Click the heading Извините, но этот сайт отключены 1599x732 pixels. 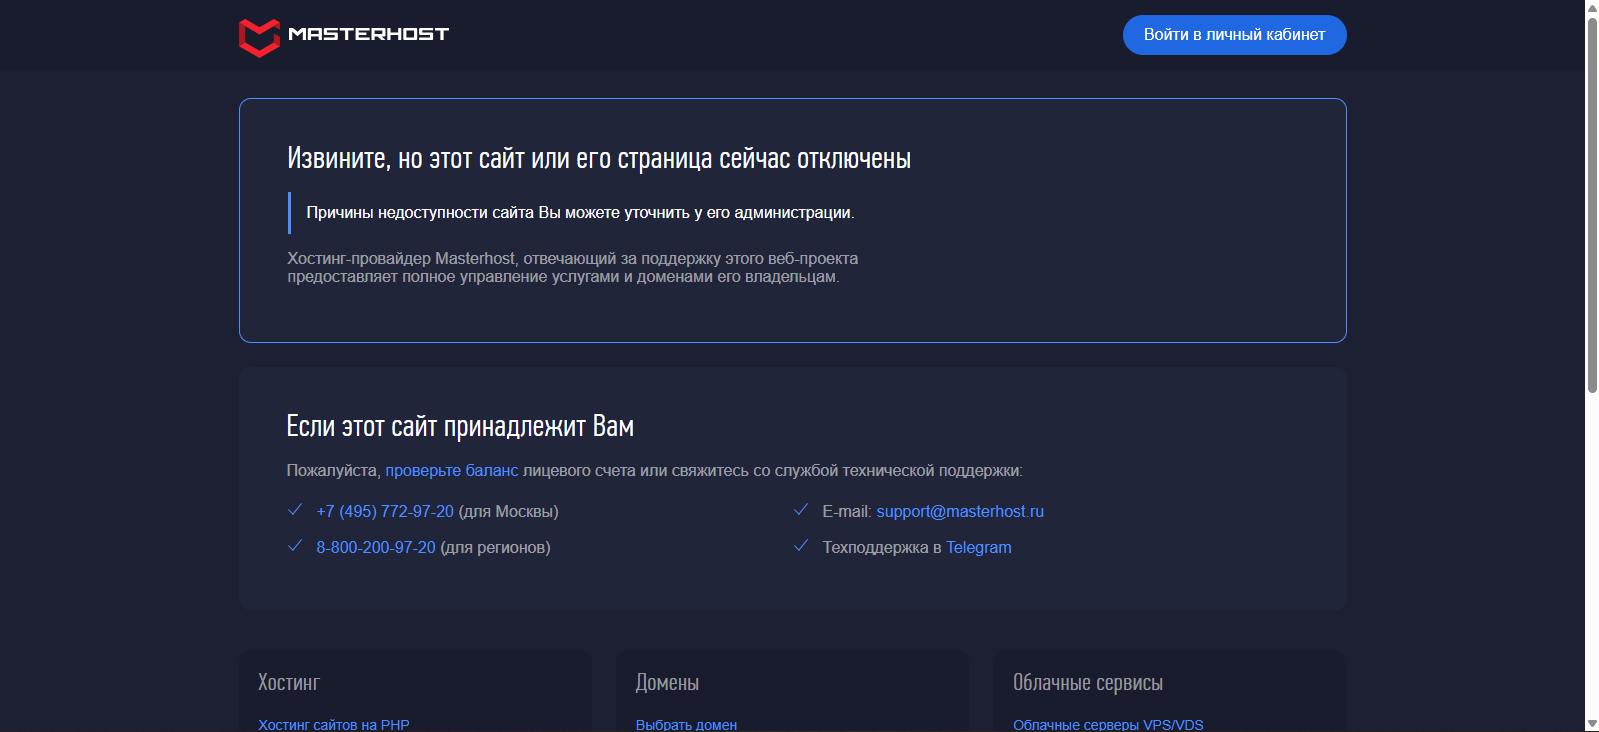pos(599,159)
